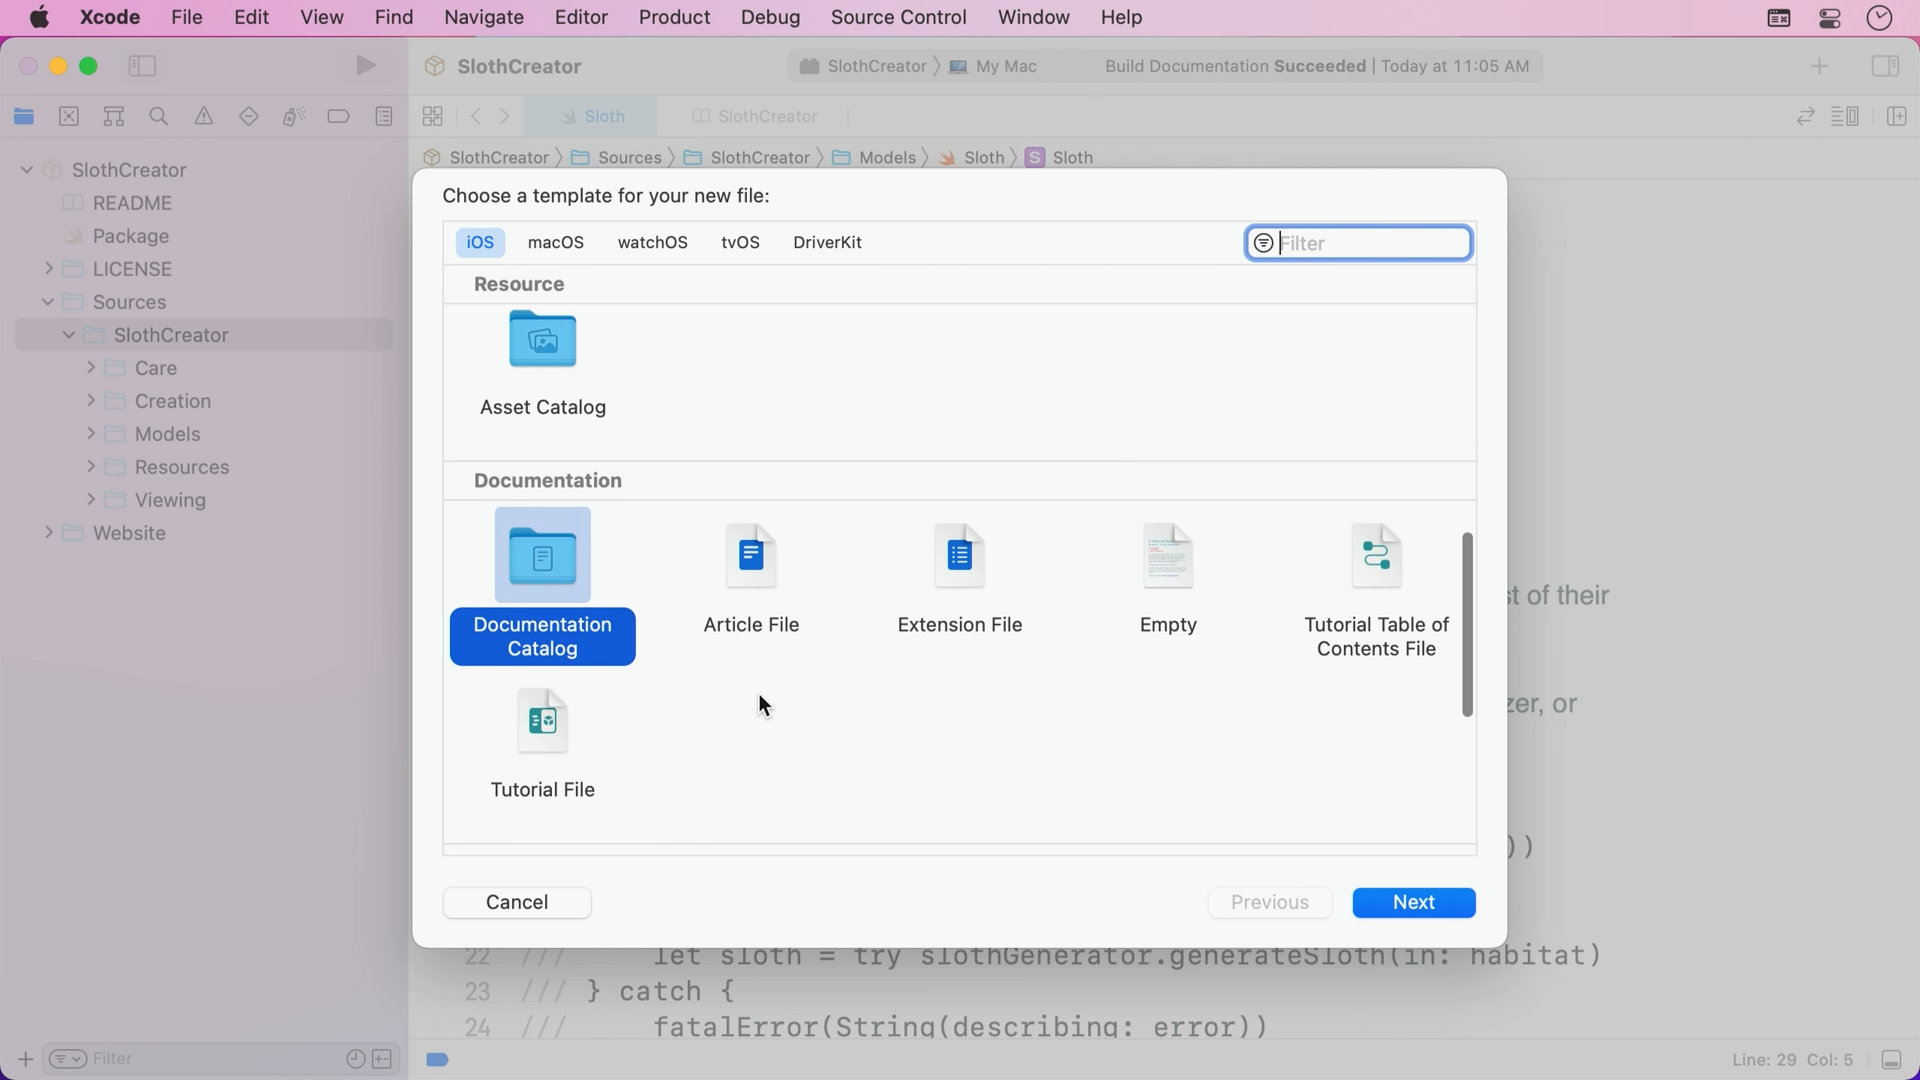Click the template list scrollbar
This screenshot has width=1920, height=1080.
pyautogui.click(x=1467, y=624)
